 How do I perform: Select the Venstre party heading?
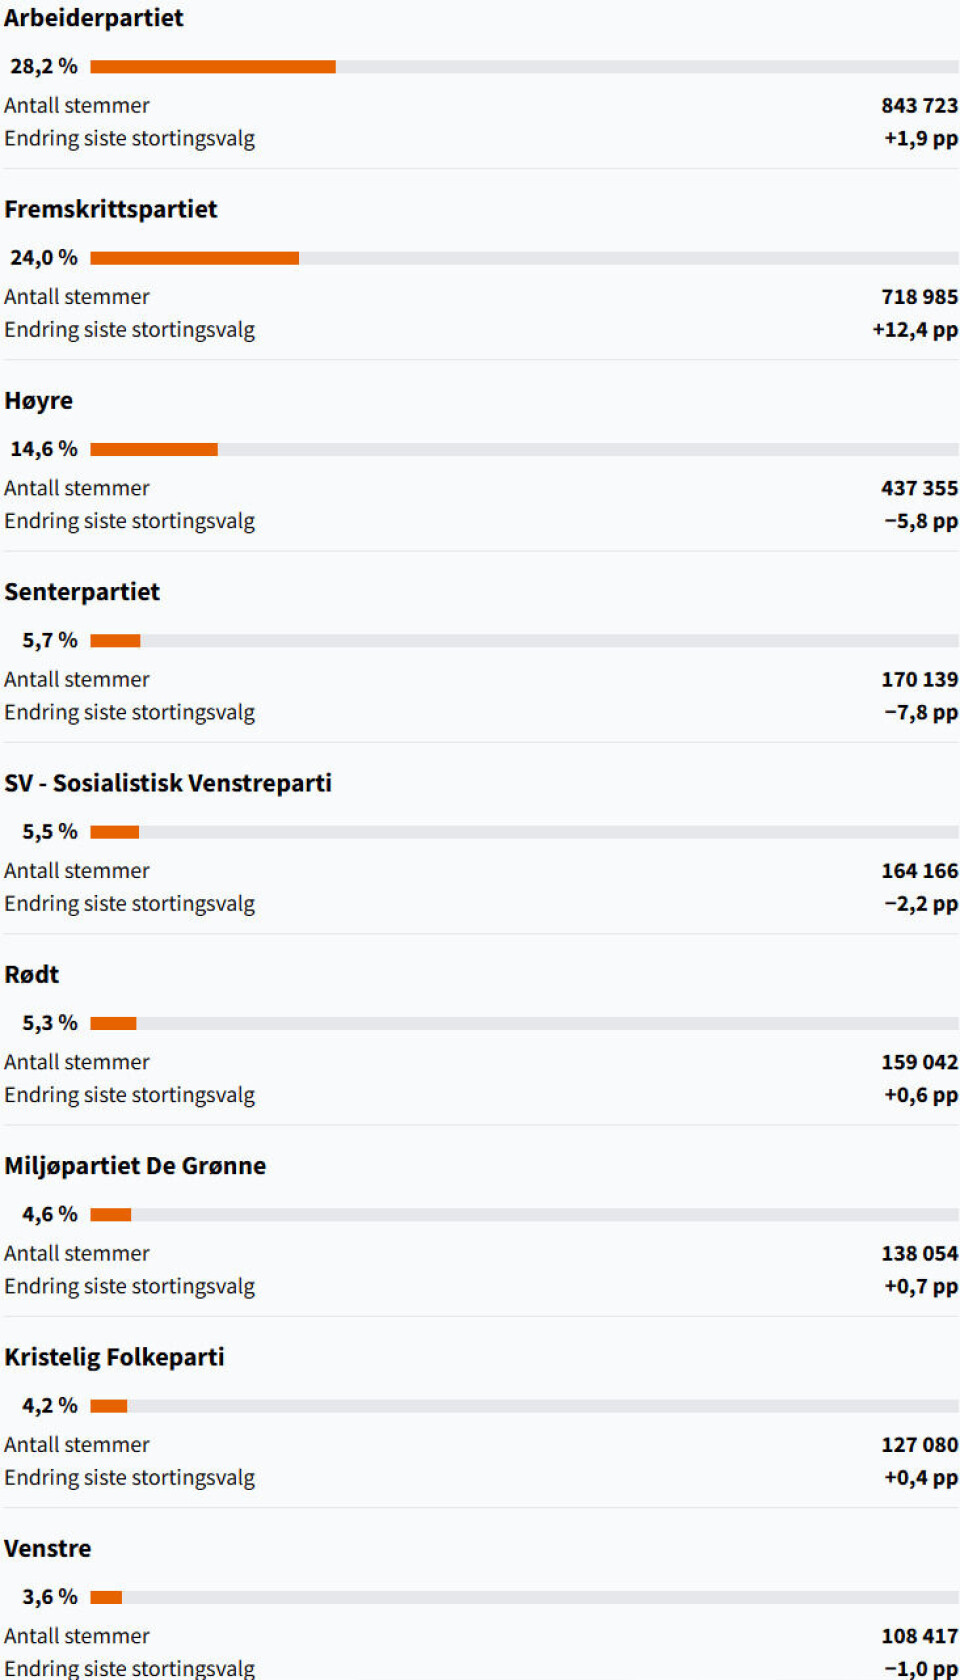coord(48,1549)
